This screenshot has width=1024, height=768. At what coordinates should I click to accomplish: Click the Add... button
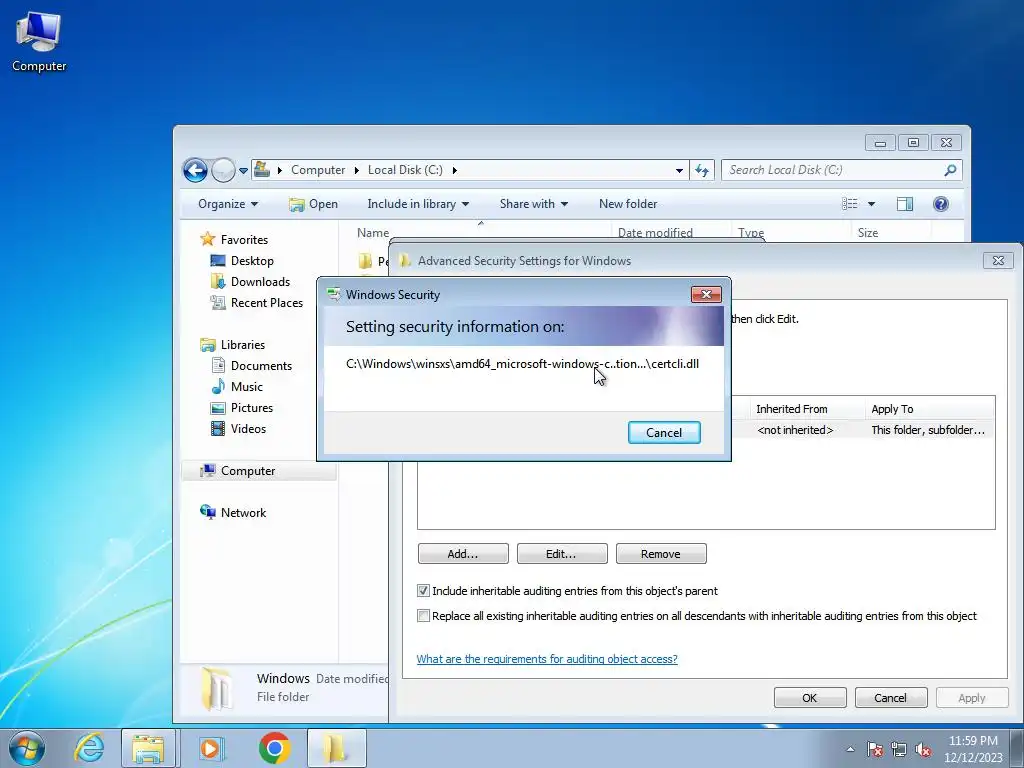(463, 554)
